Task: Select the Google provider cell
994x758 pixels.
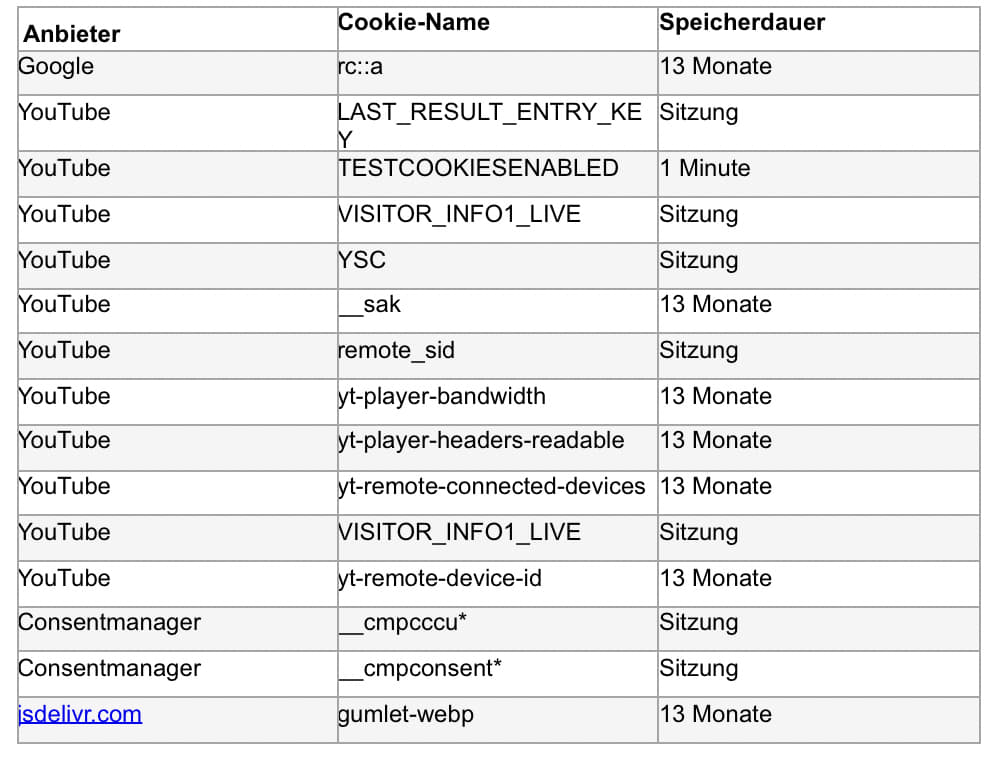Action: point(56,67)
